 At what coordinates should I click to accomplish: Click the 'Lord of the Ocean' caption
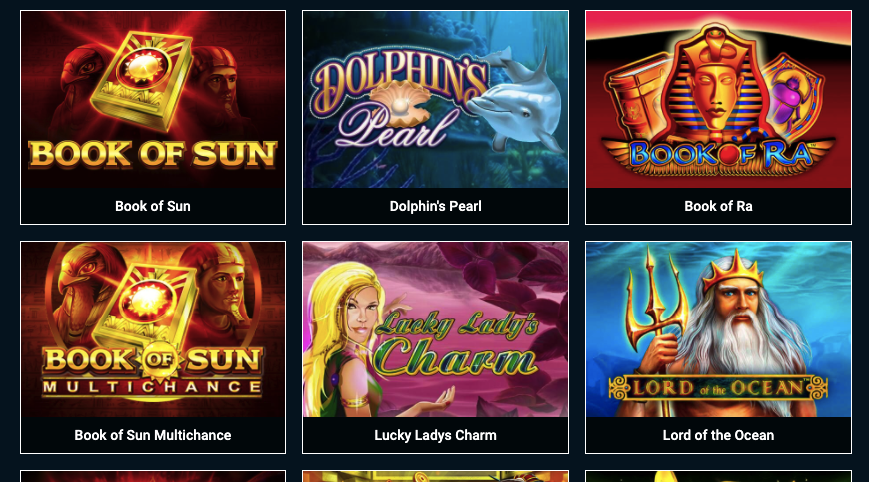tap(718, 435)
